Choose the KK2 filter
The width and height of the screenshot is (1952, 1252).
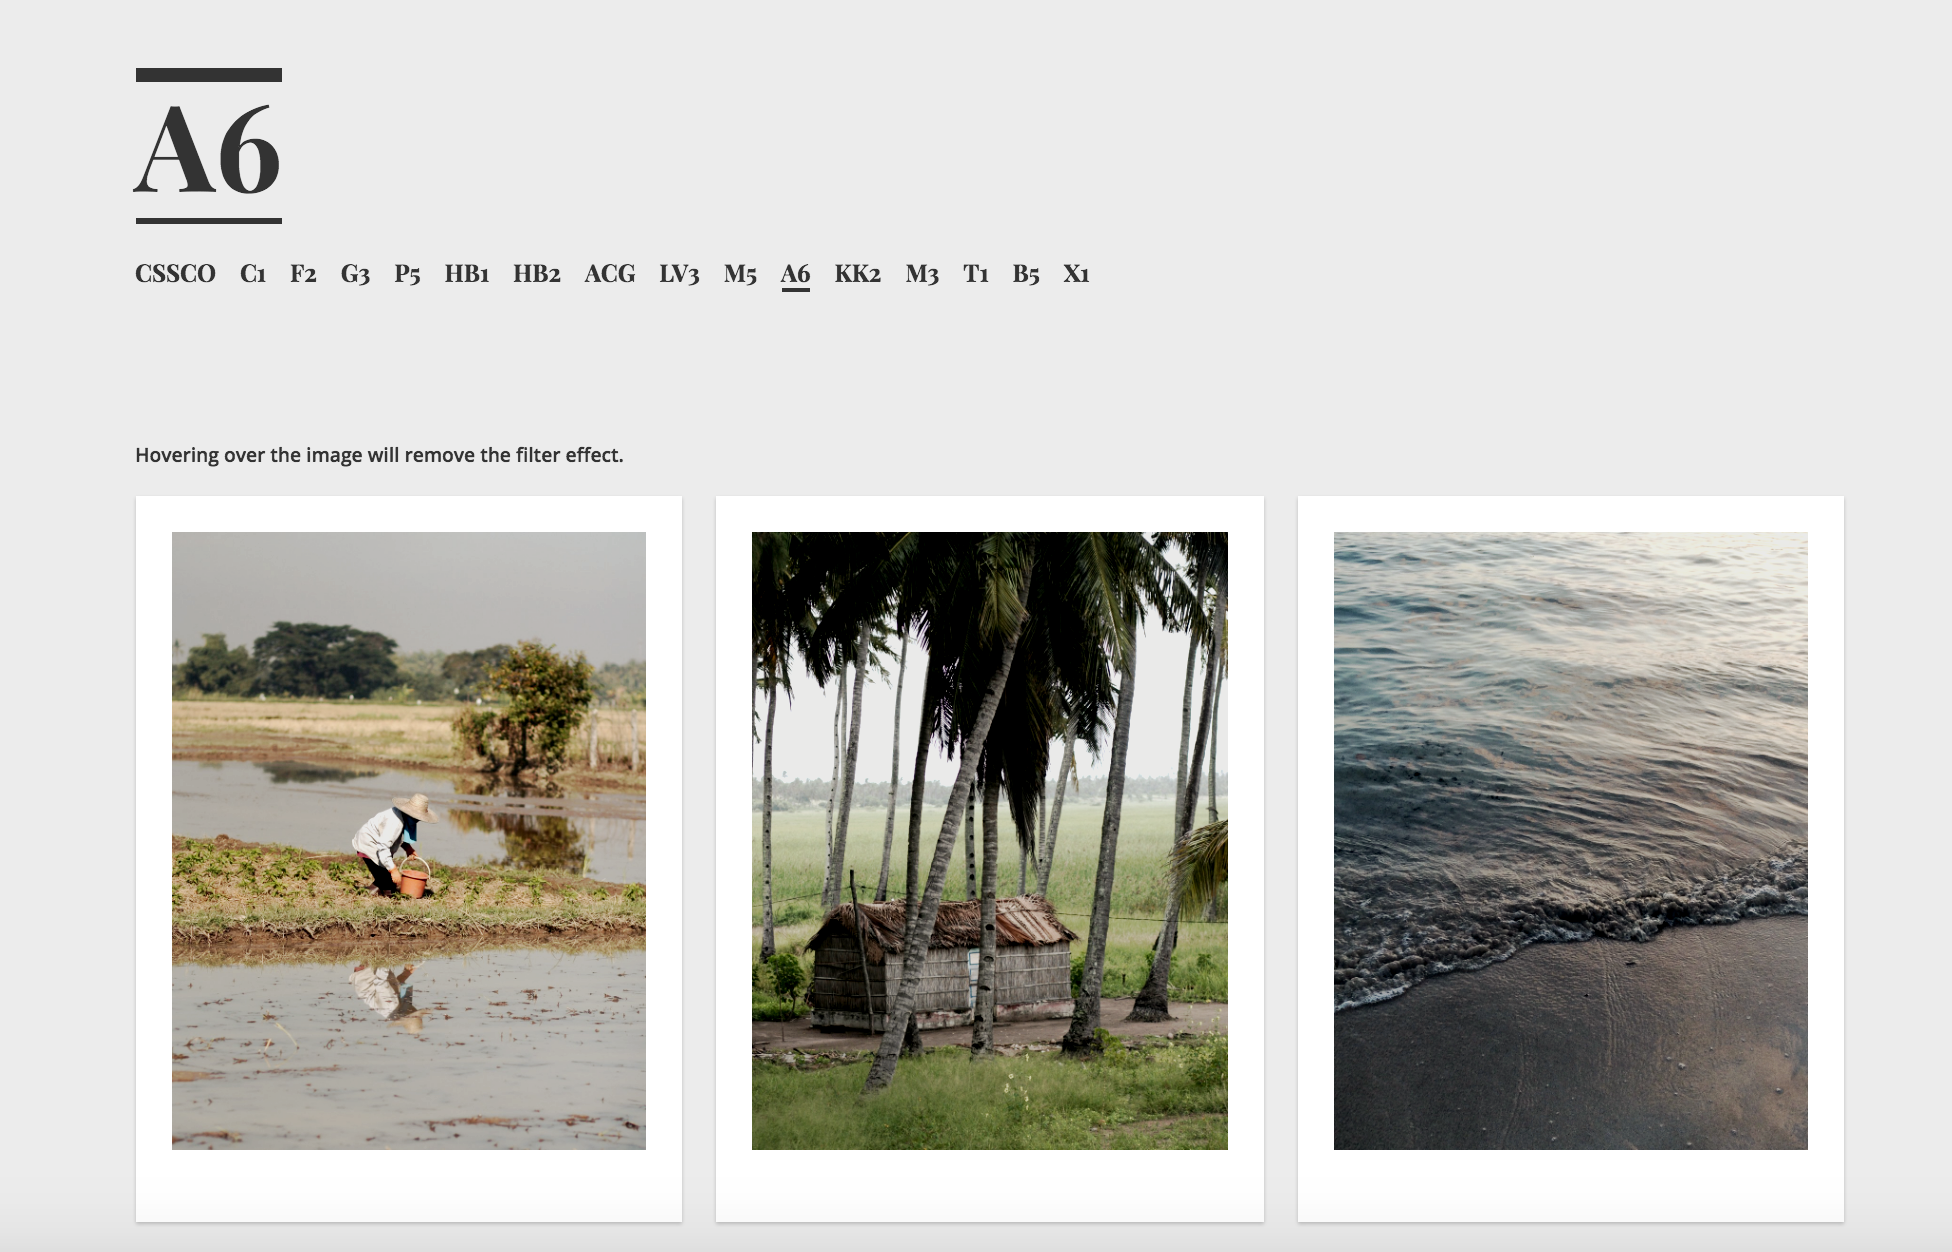[858, 274]
